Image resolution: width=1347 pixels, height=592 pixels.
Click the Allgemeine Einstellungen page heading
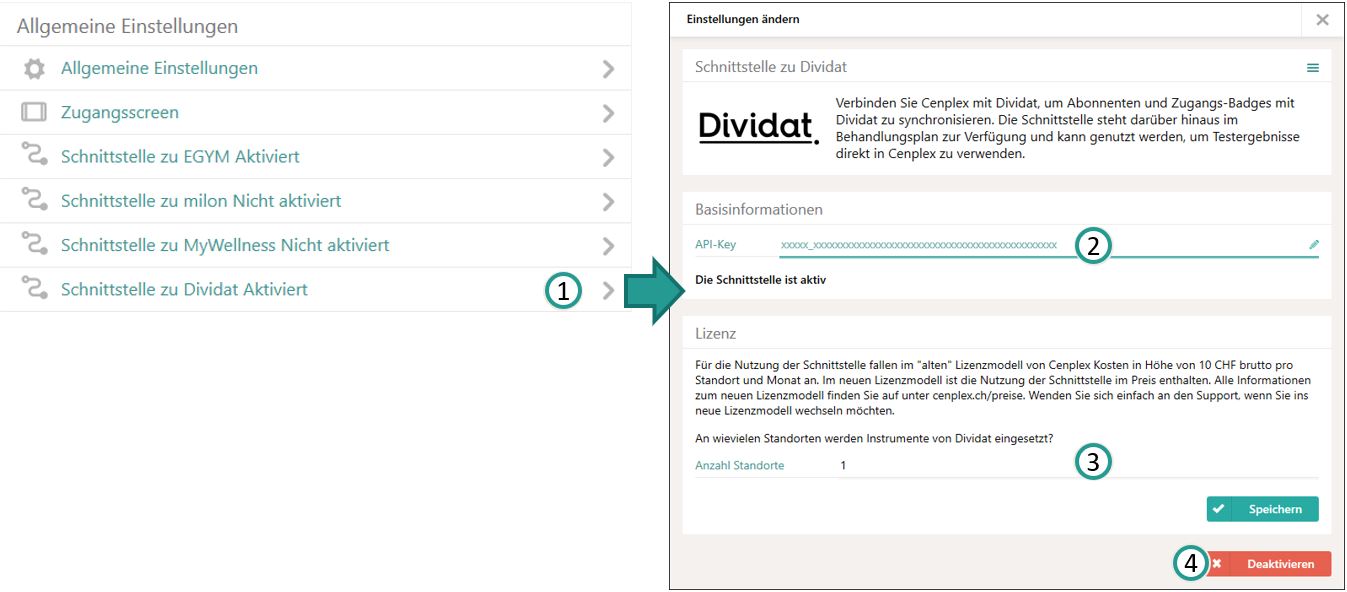pos(127,26)
